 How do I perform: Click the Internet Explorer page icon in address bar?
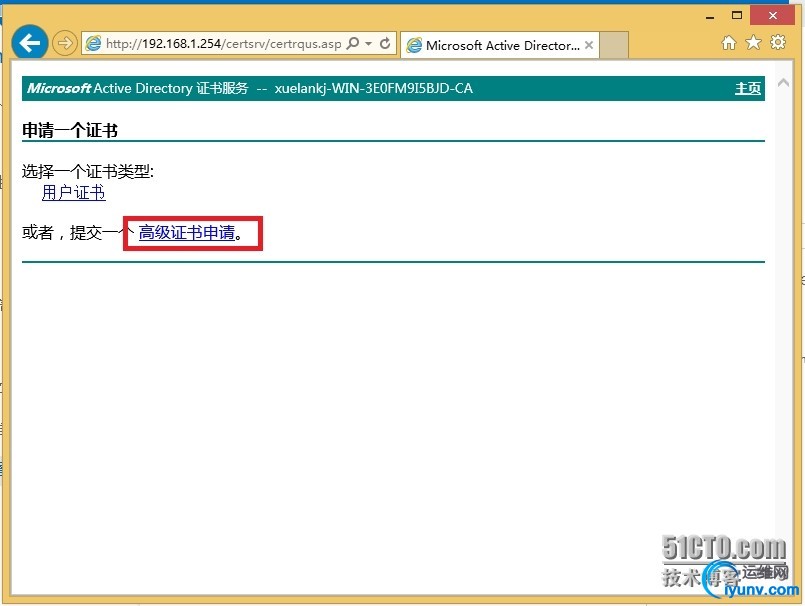[93, 43]
